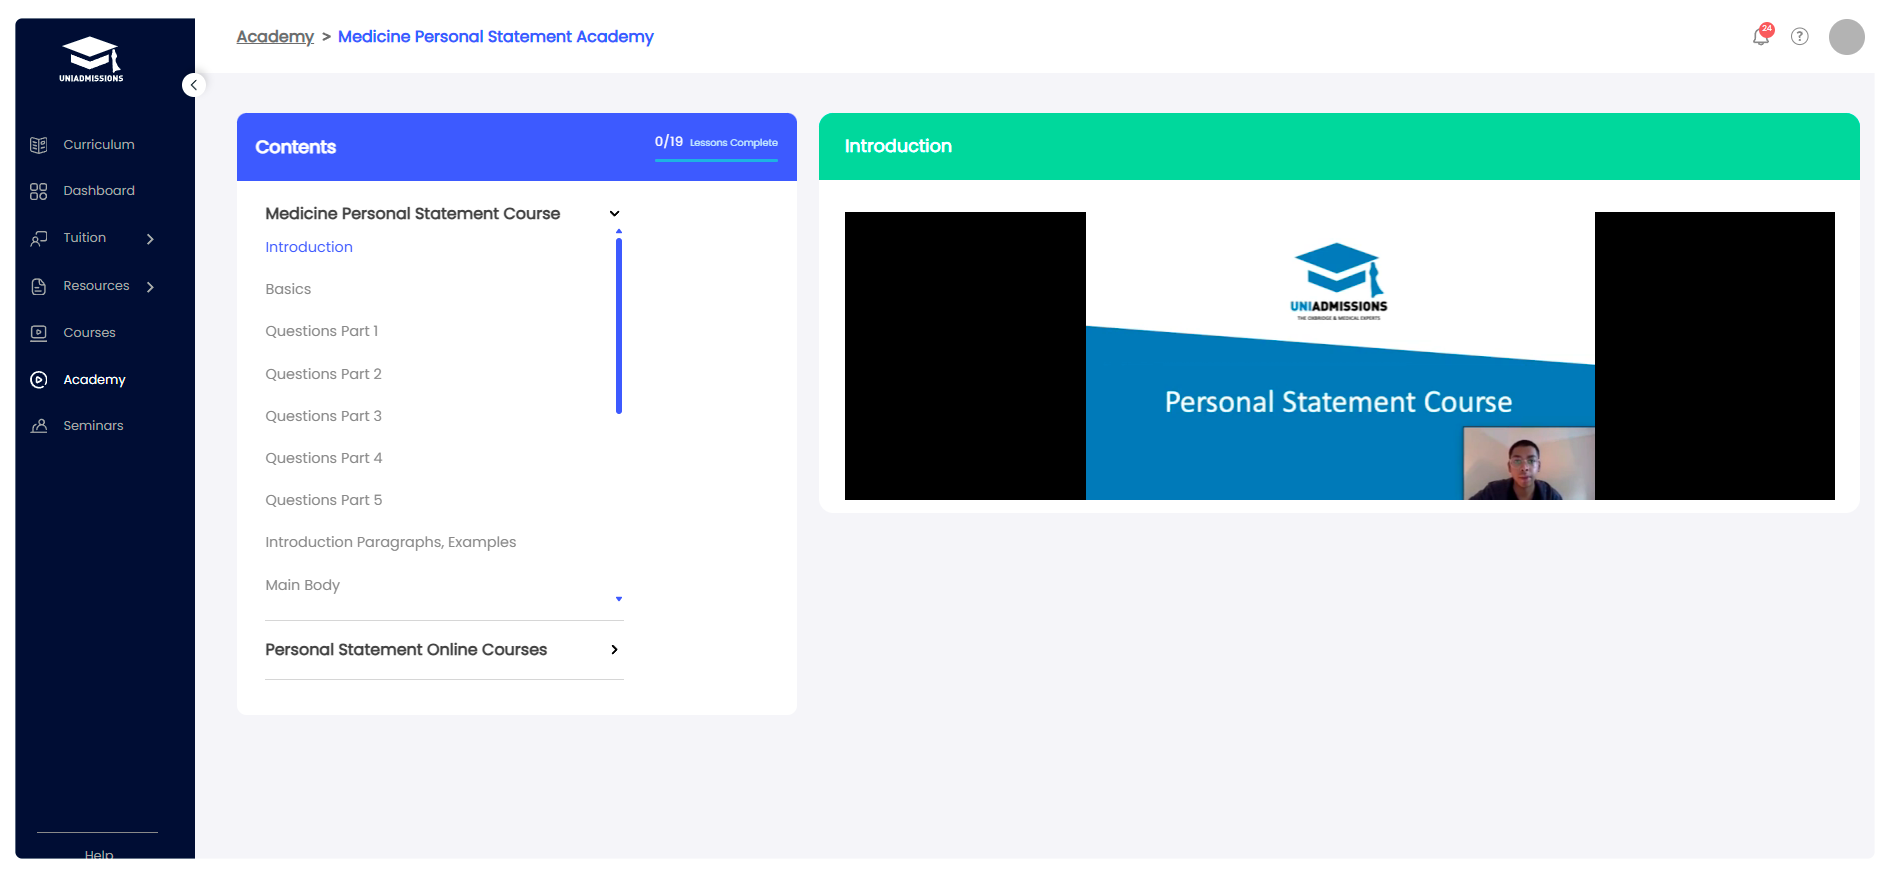
Task: Open Questions Part 2 lesson
Action: 323,374
